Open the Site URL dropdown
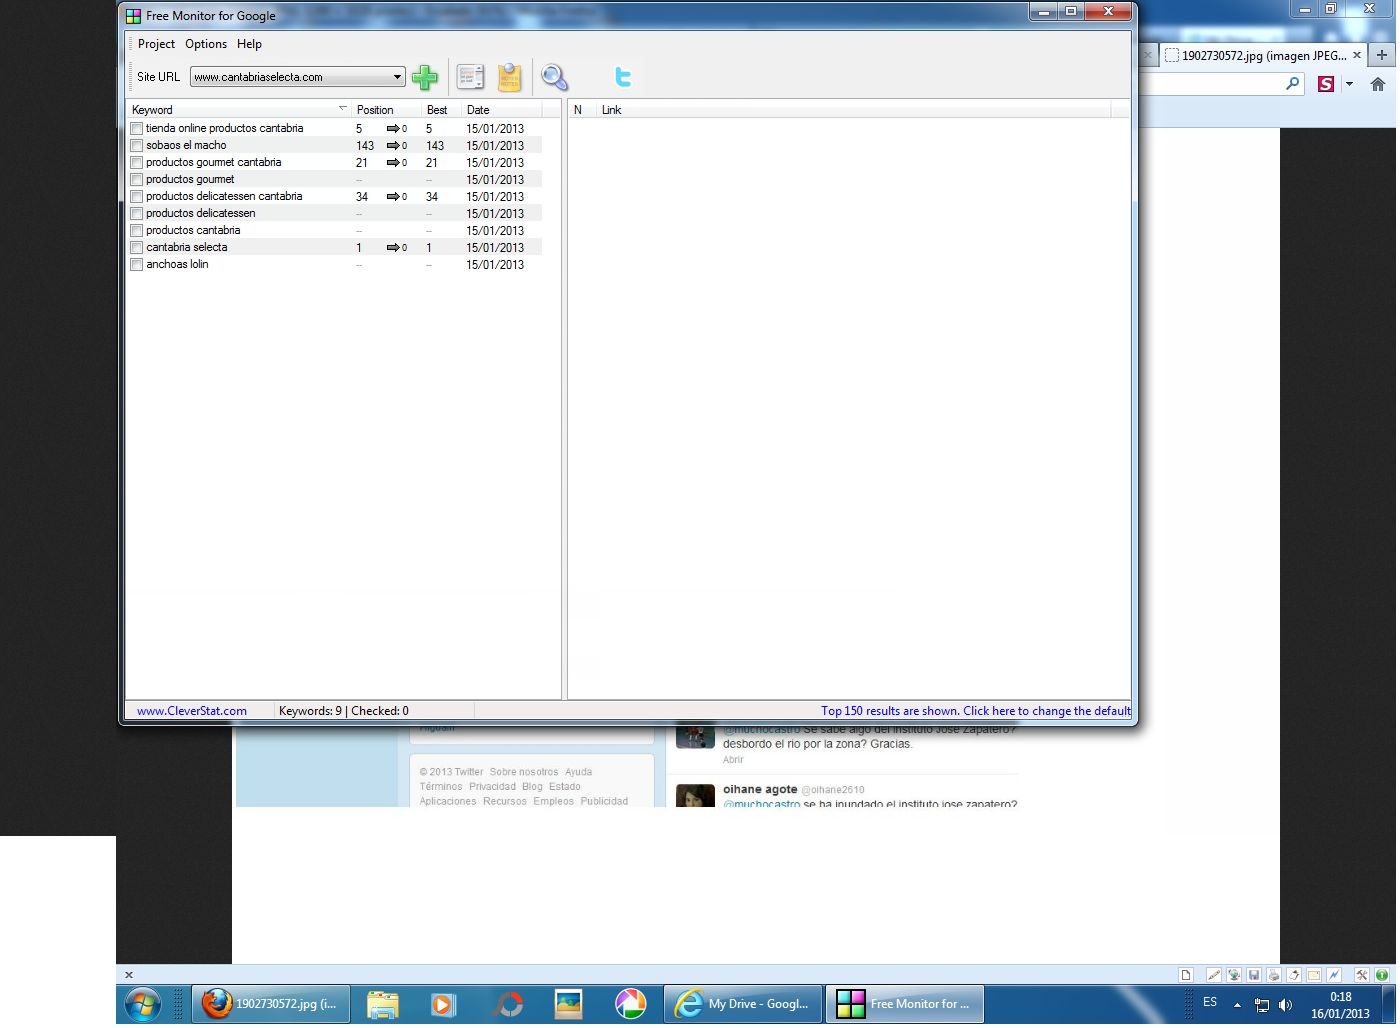This screenshot has width=1400, height=1028. click(x=397, y=77)
